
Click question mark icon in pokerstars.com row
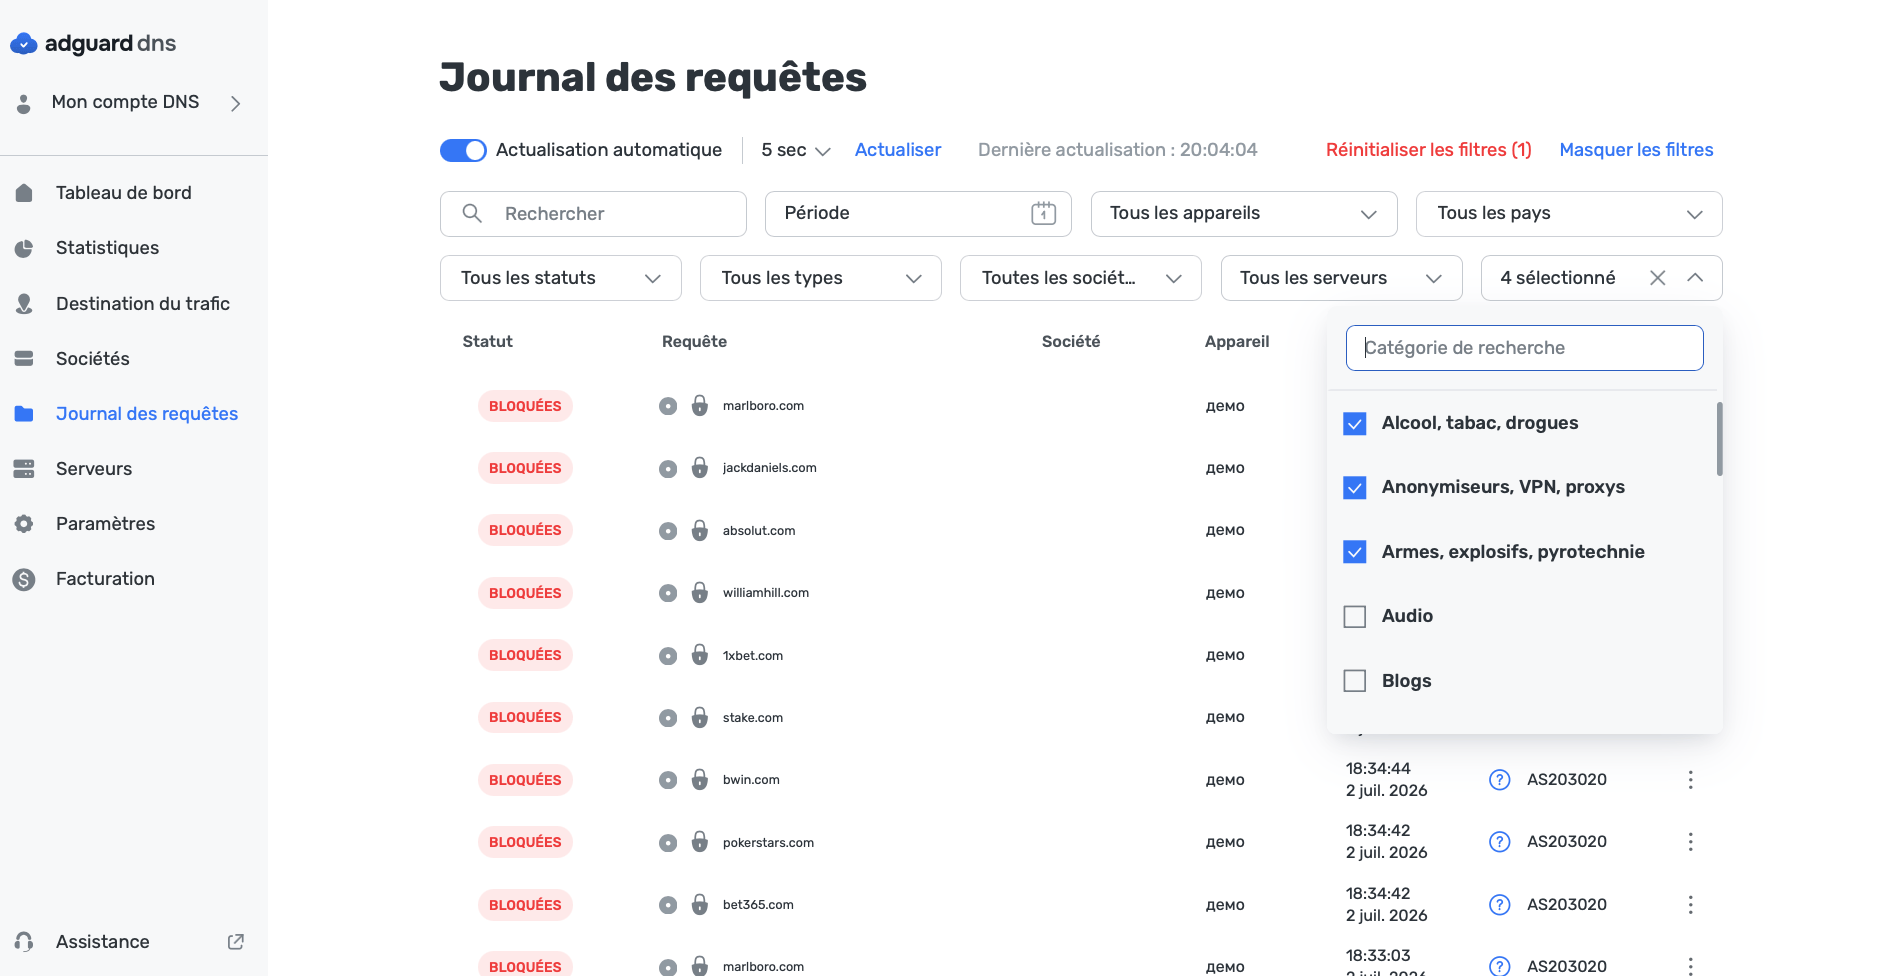[1500, 842]
